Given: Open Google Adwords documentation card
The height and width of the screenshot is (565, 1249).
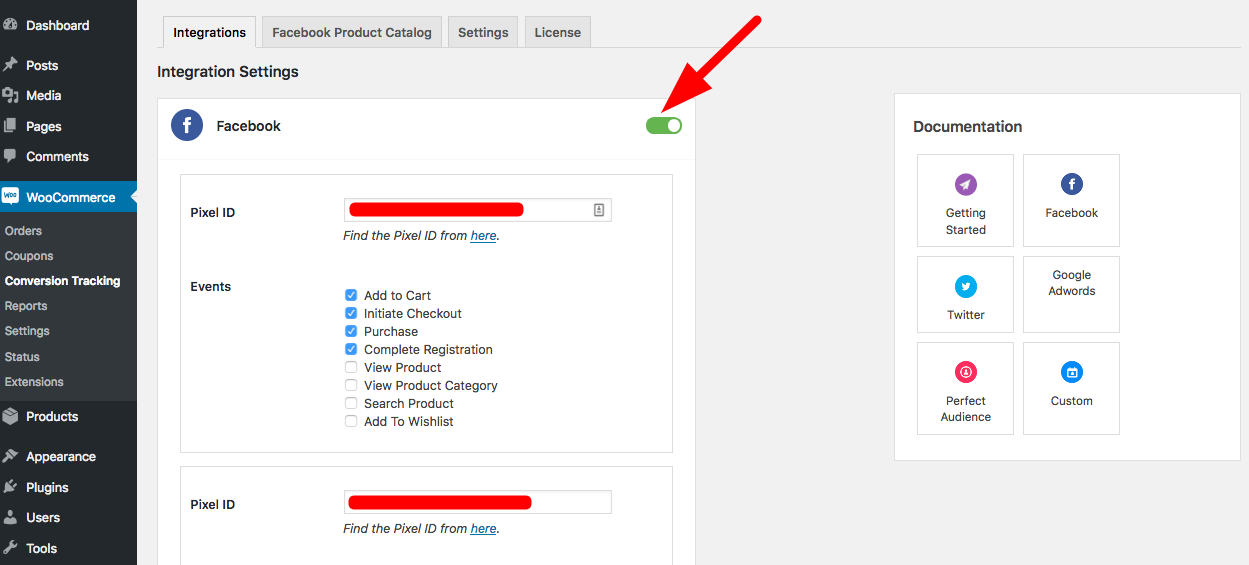Looking at the screenshot, I should click(1071, 294).
